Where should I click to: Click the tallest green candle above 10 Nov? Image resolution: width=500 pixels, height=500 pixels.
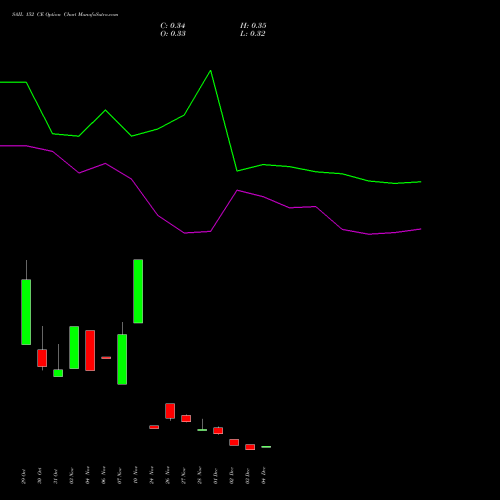(x=138, y=291)
